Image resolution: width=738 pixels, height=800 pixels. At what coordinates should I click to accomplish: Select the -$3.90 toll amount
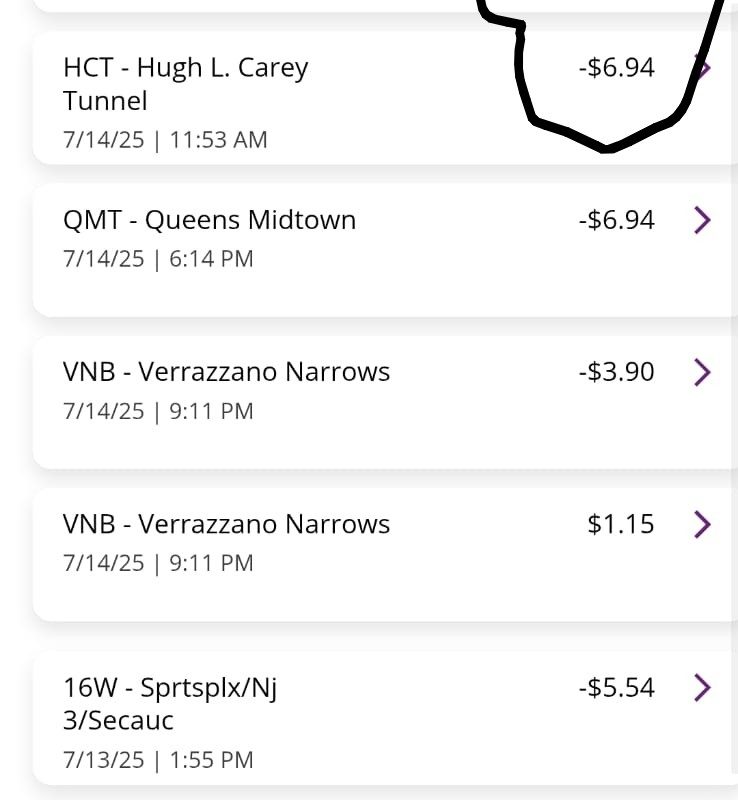coord(616,372)
